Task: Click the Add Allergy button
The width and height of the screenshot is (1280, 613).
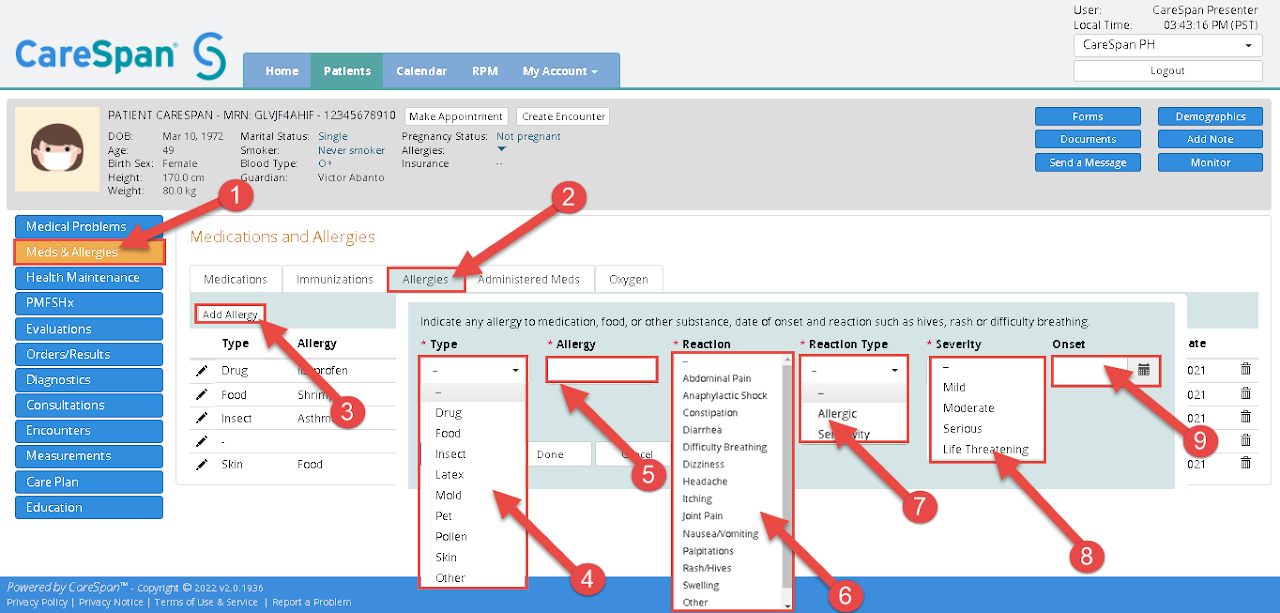Action: 230,314
